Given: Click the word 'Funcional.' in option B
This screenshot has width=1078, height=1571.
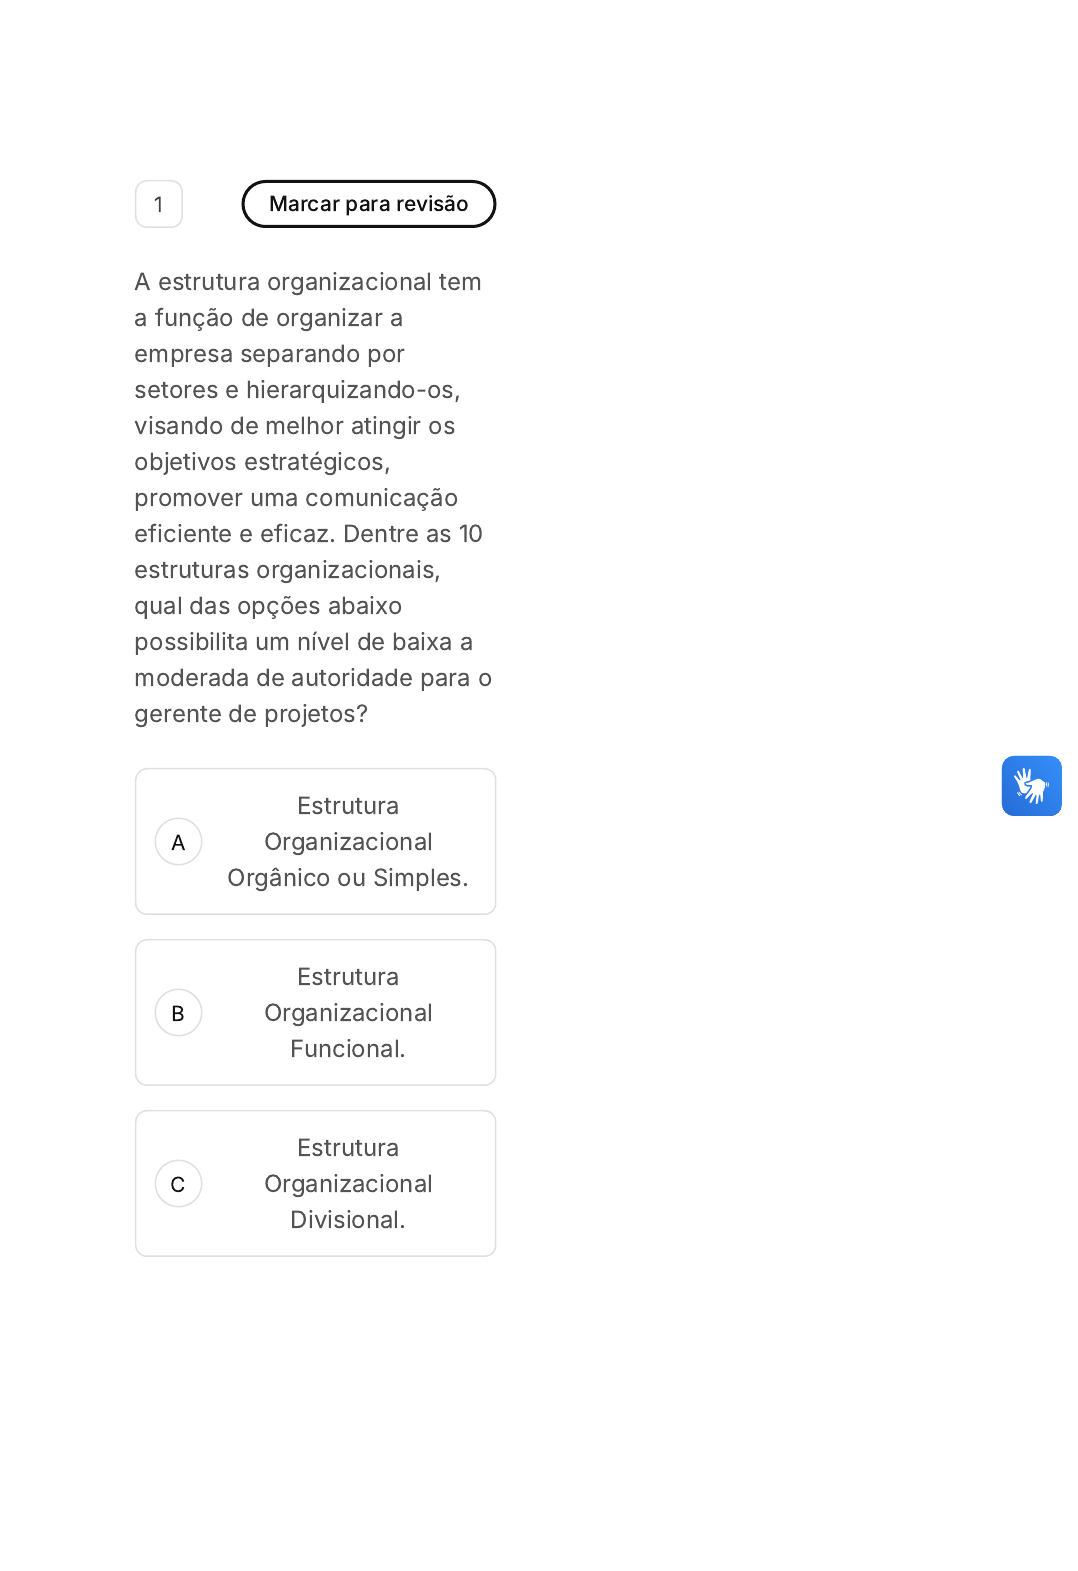Looking at the screenshot, I should coord(347,1049).
